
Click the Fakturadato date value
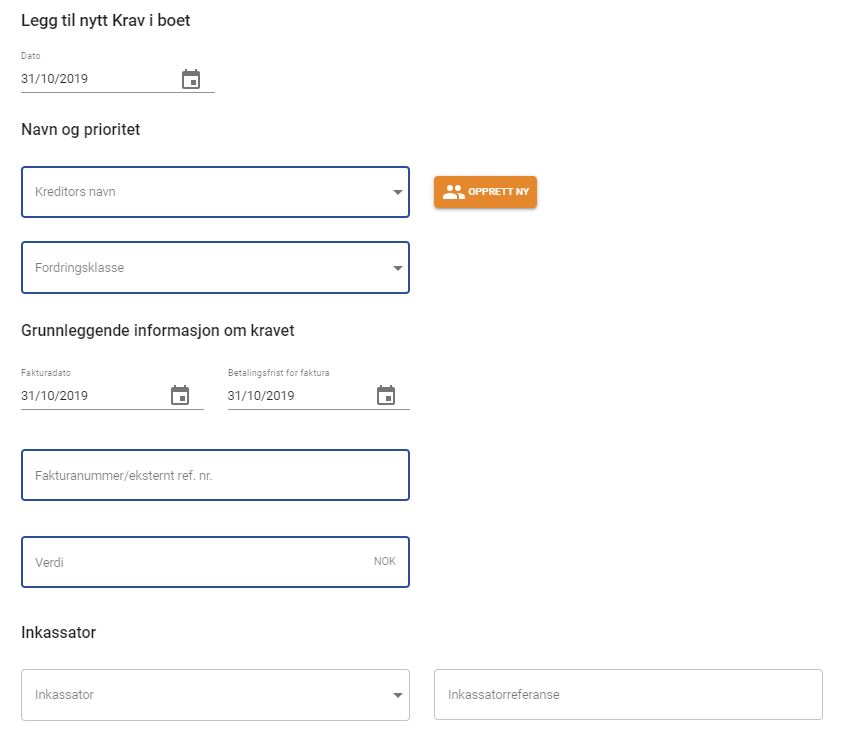click(55, 395)
